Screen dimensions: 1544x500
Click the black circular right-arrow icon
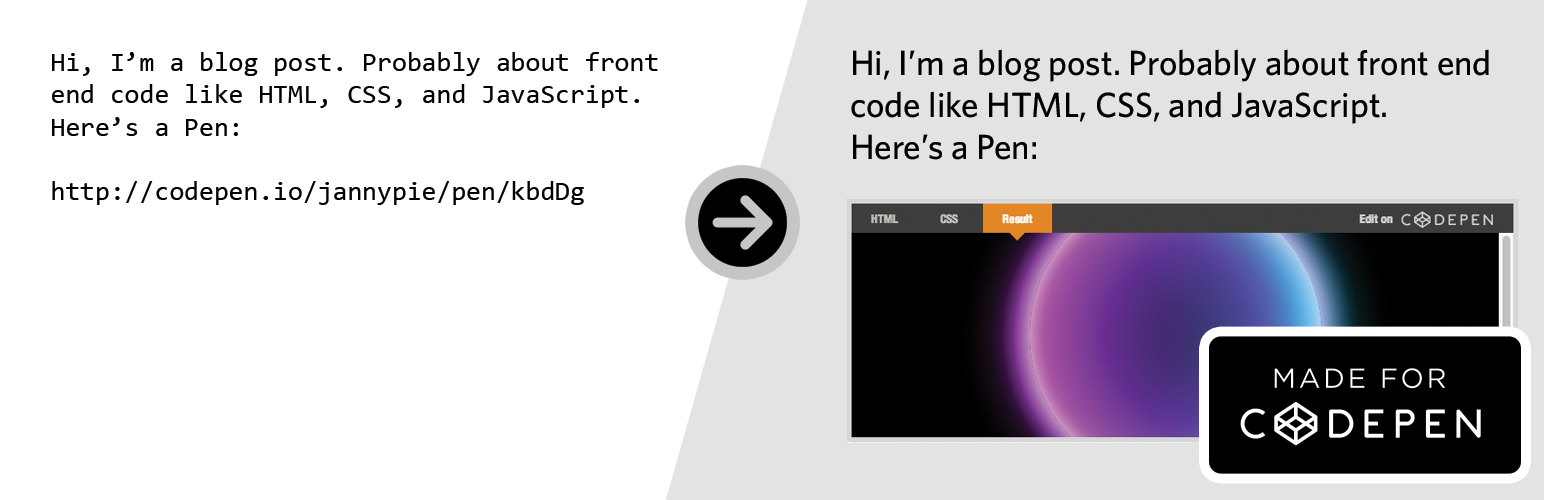[x=742, y=222]
